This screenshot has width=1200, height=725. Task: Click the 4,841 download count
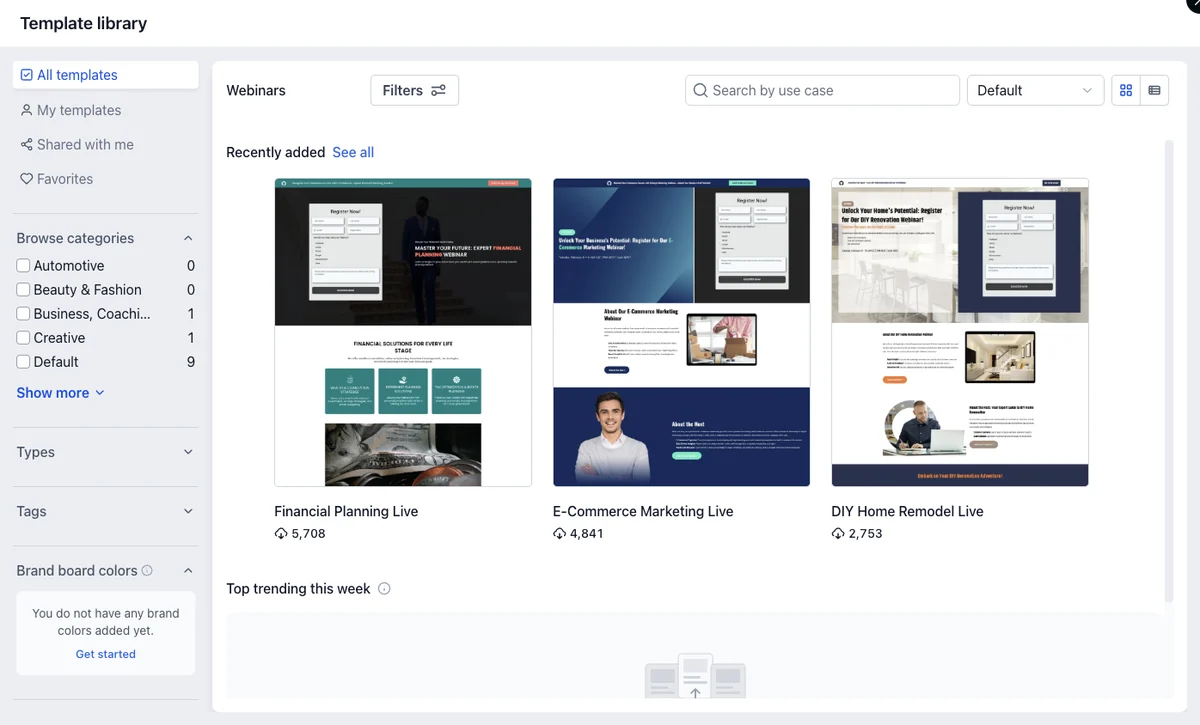point(586,534)
